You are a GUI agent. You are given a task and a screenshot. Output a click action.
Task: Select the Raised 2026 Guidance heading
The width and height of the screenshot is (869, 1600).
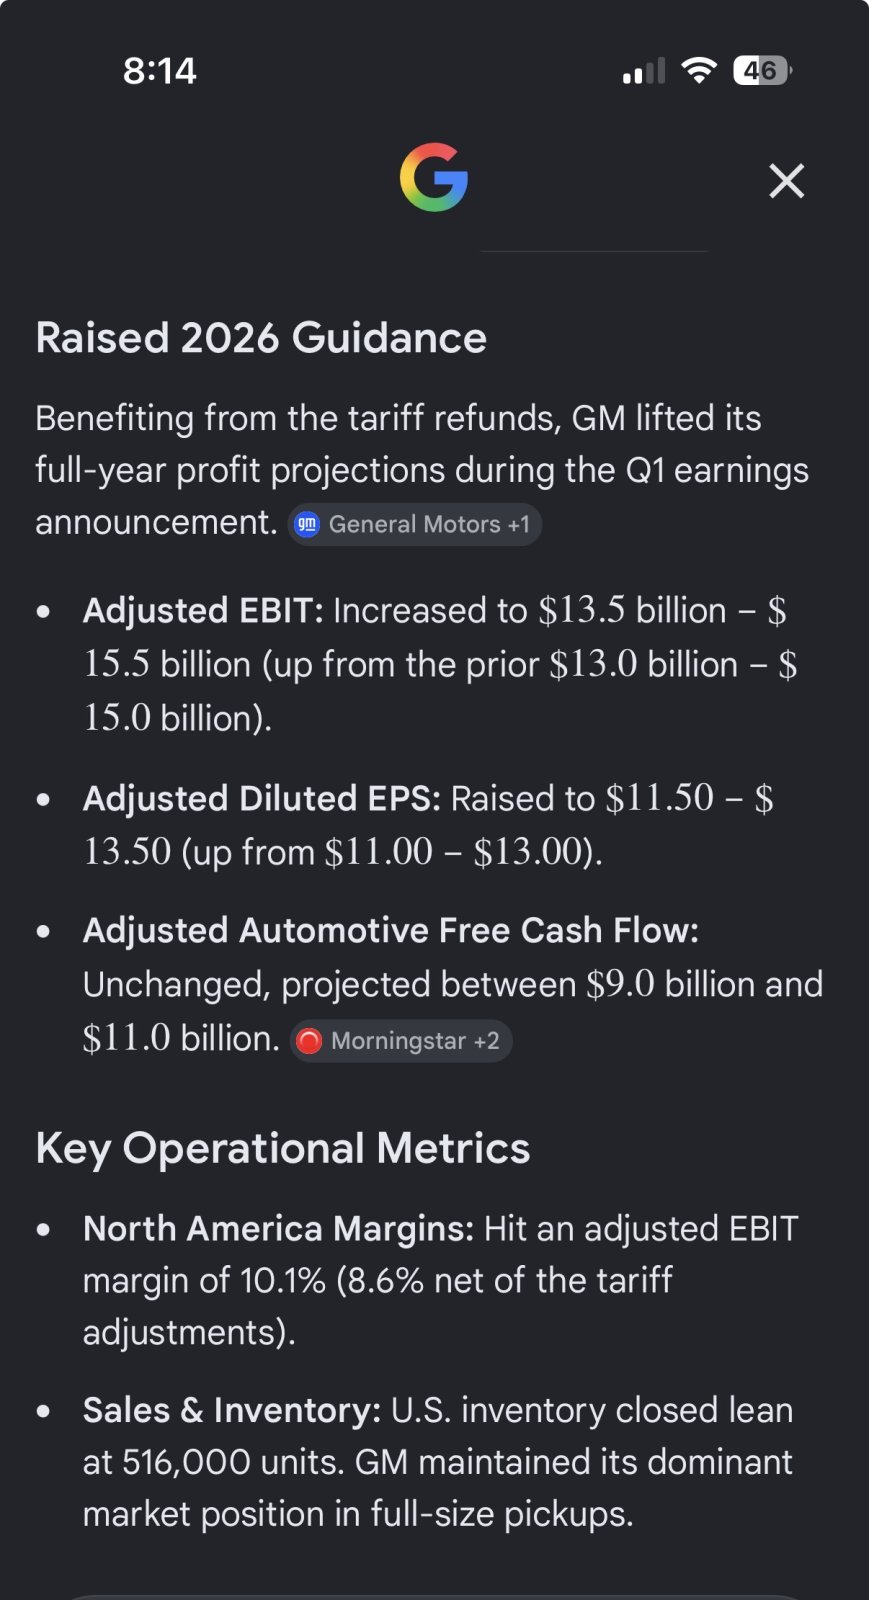click(x=261, y=338)
